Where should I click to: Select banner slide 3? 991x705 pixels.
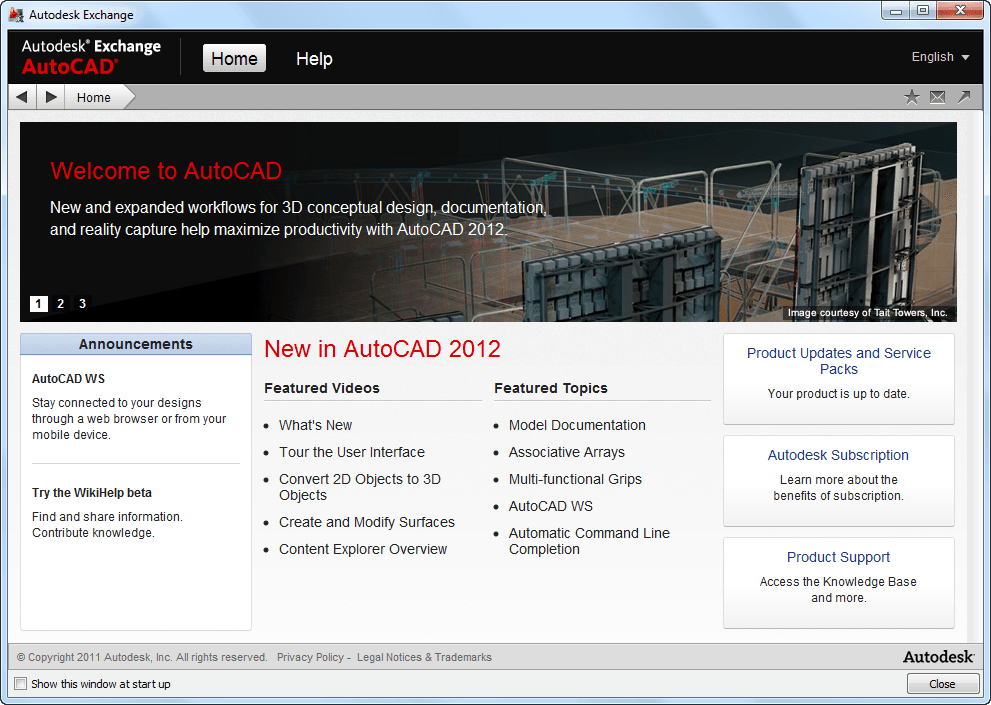point(81,303)
